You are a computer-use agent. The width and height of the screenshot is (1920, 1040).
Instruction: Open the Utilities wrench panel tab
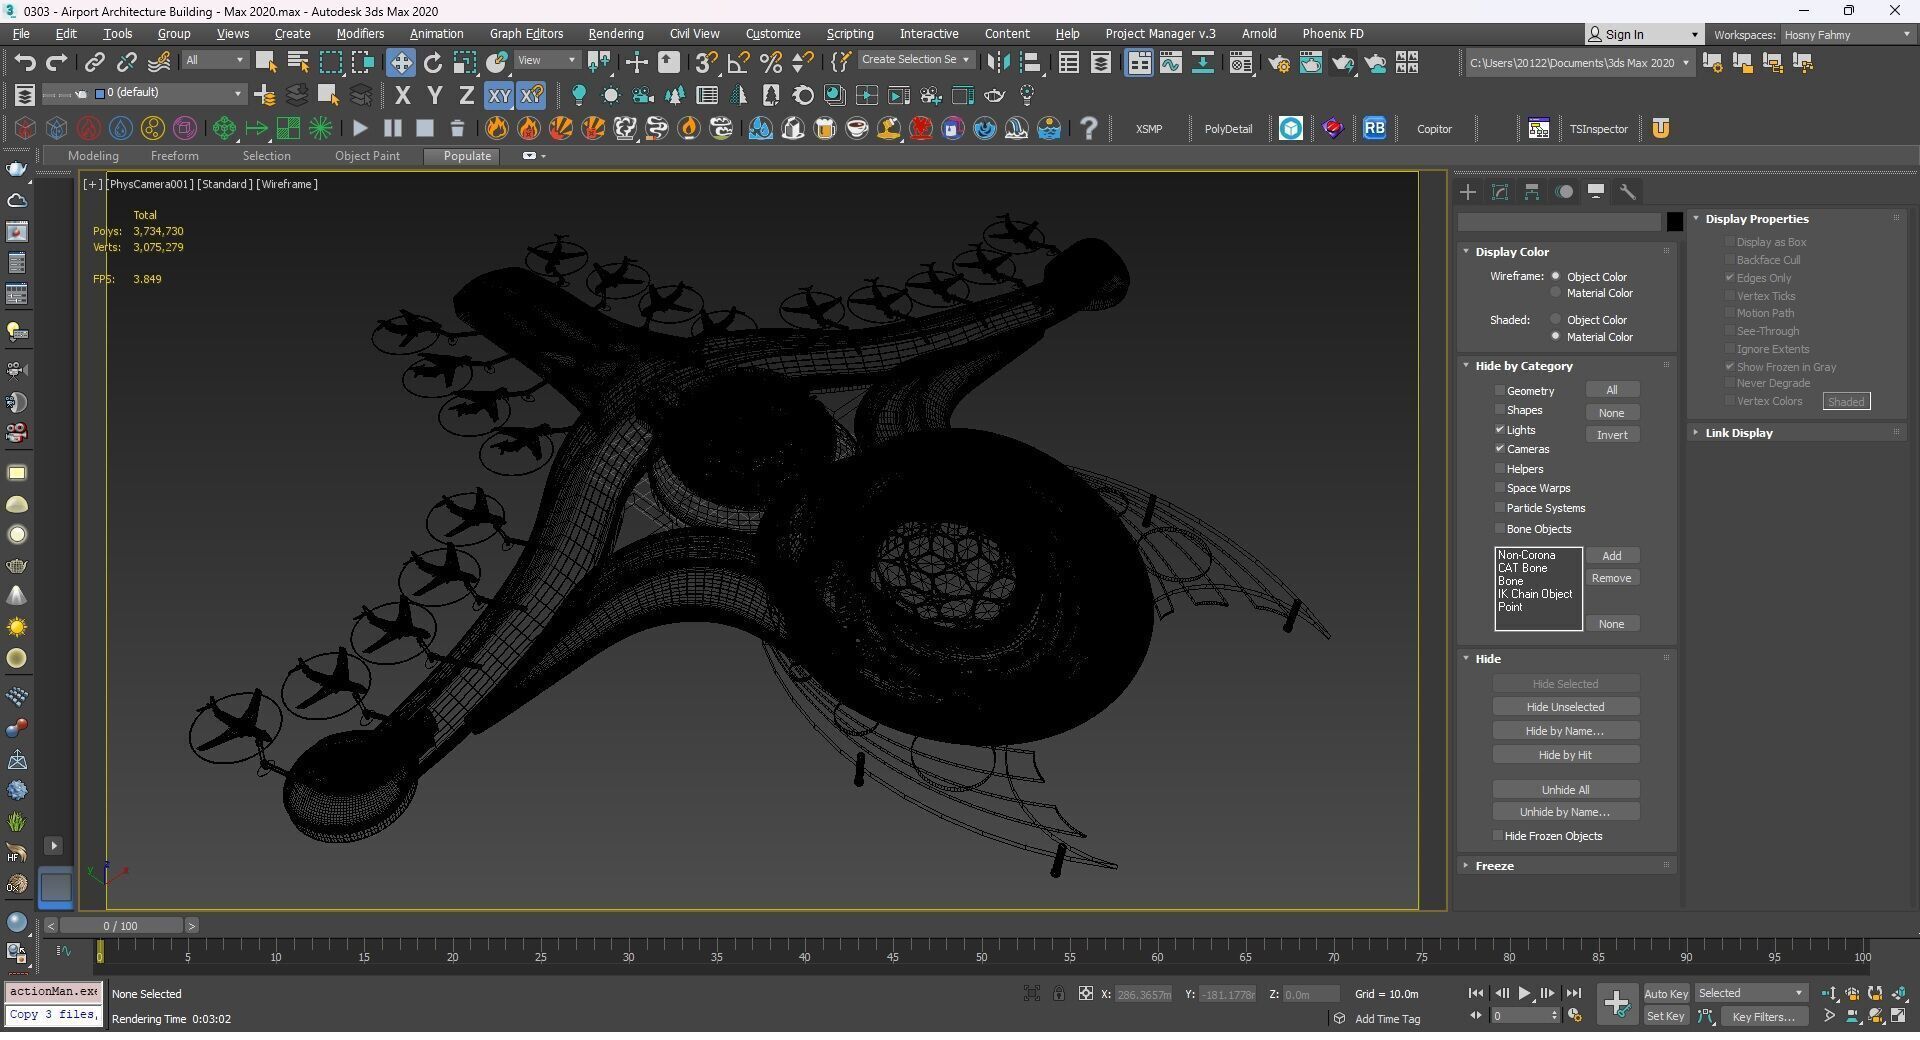(x=1628, y=192)
